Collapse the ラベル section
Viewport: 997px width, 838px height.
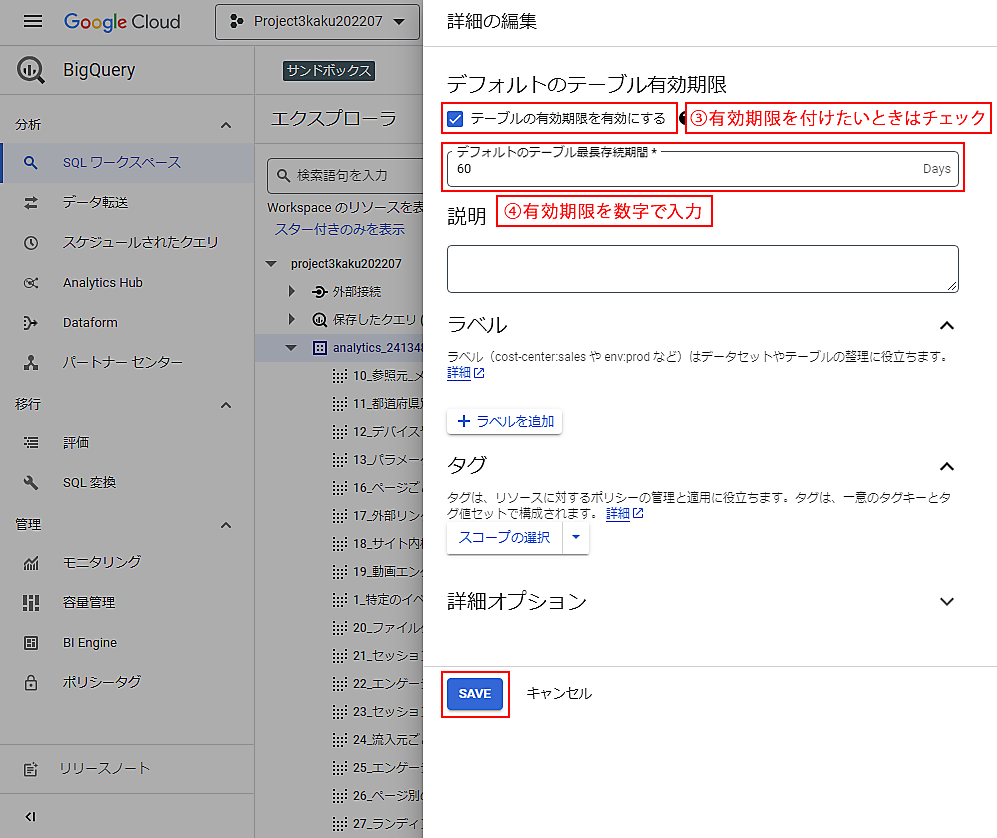click(x=947, y=325)
